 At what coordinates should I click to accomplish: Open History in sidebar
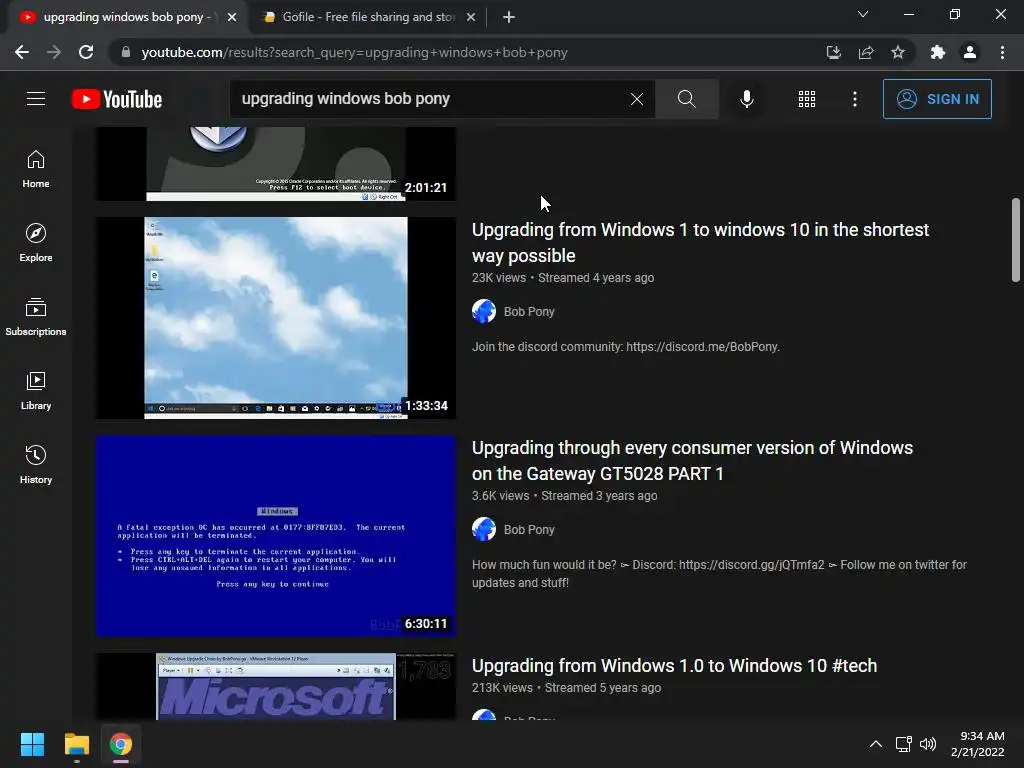click(x=36, y=464)
